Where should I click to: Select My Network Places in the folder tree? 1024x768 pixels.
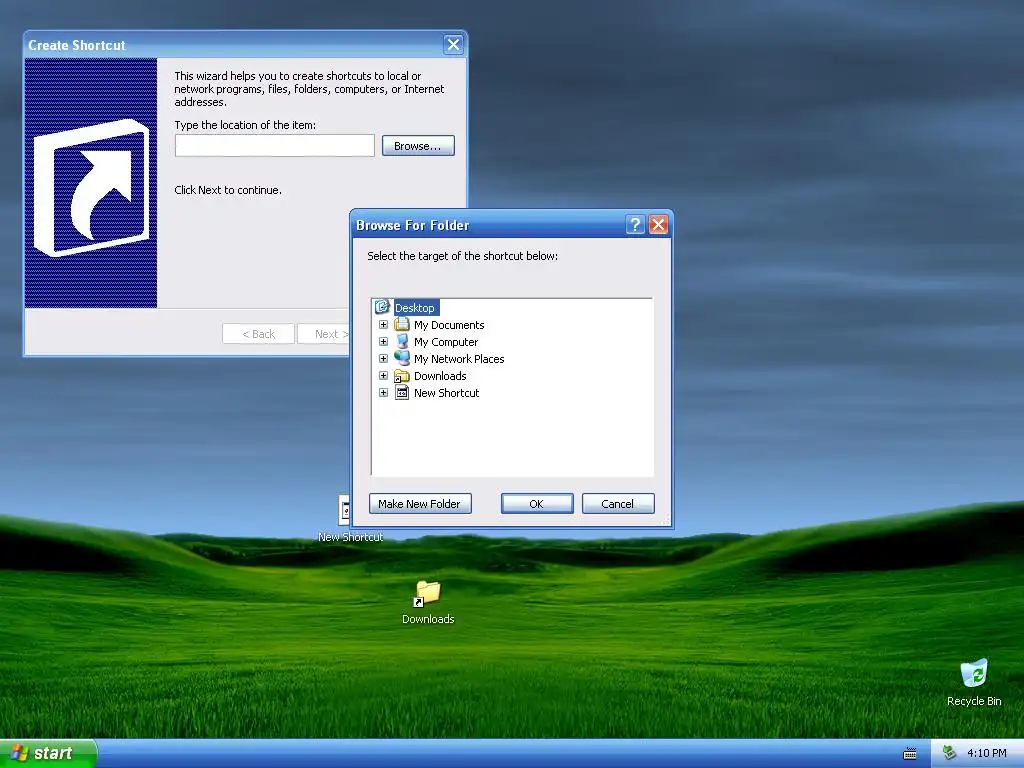click(x=459, y=359)
